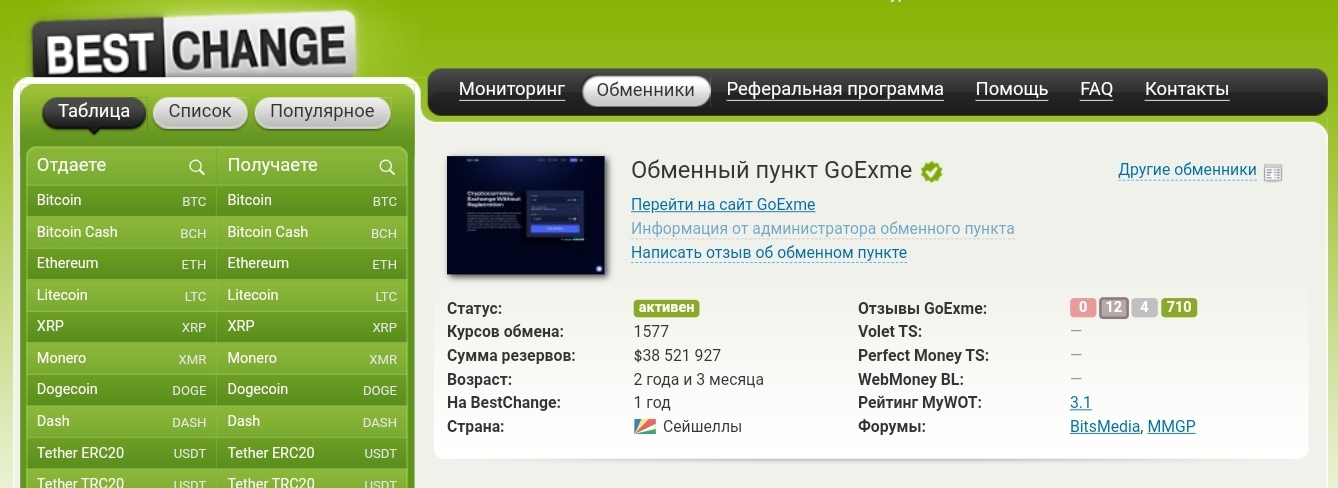Click the Обменный пункт GoExme heading

(x=772, y=171)
